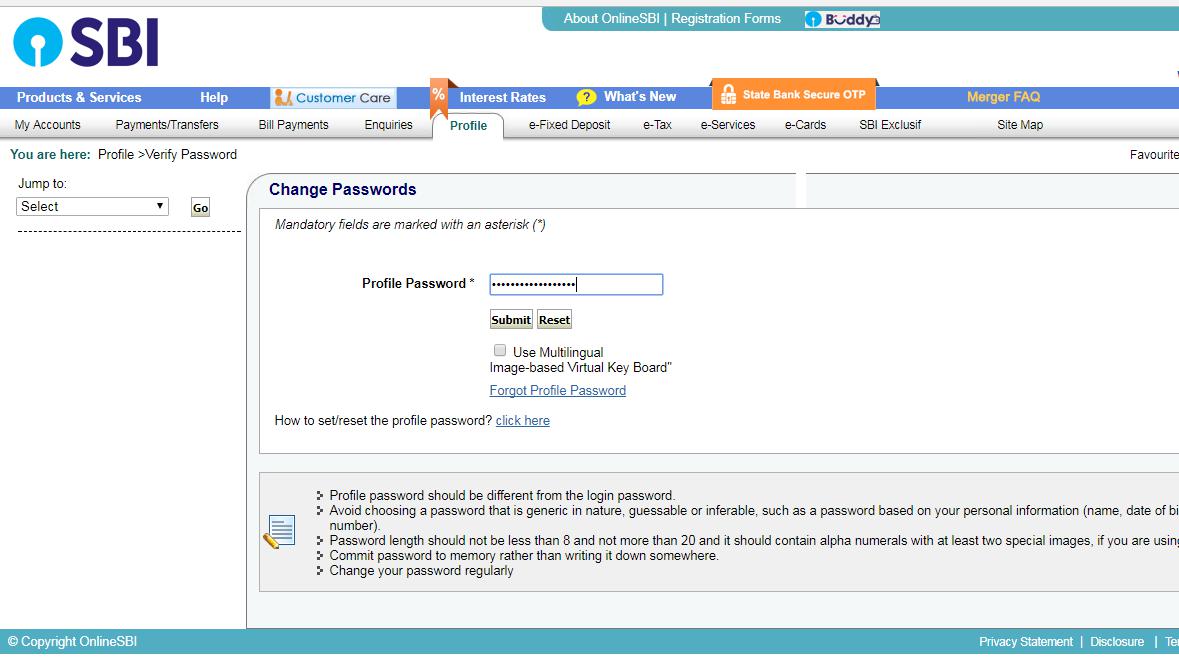Click the mandatory fields asterisk note
This screenshot has width=1179, height=671.
[x=410, y=225]
